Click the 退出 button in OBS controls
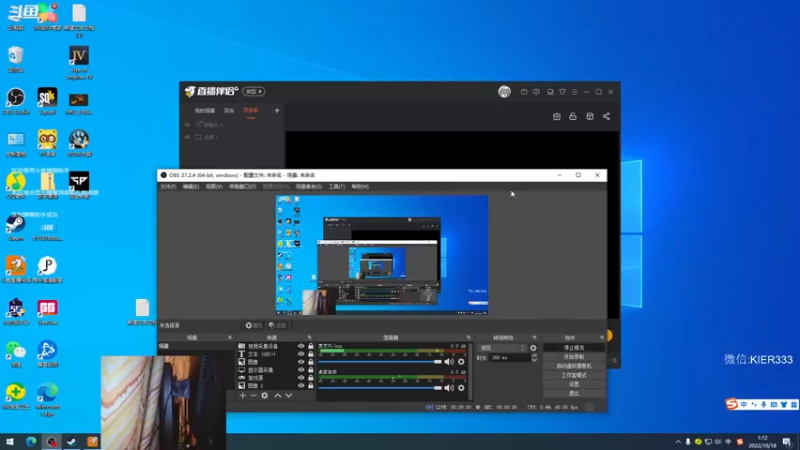Viewport: 800px width, 450px height. click(574, 393)
